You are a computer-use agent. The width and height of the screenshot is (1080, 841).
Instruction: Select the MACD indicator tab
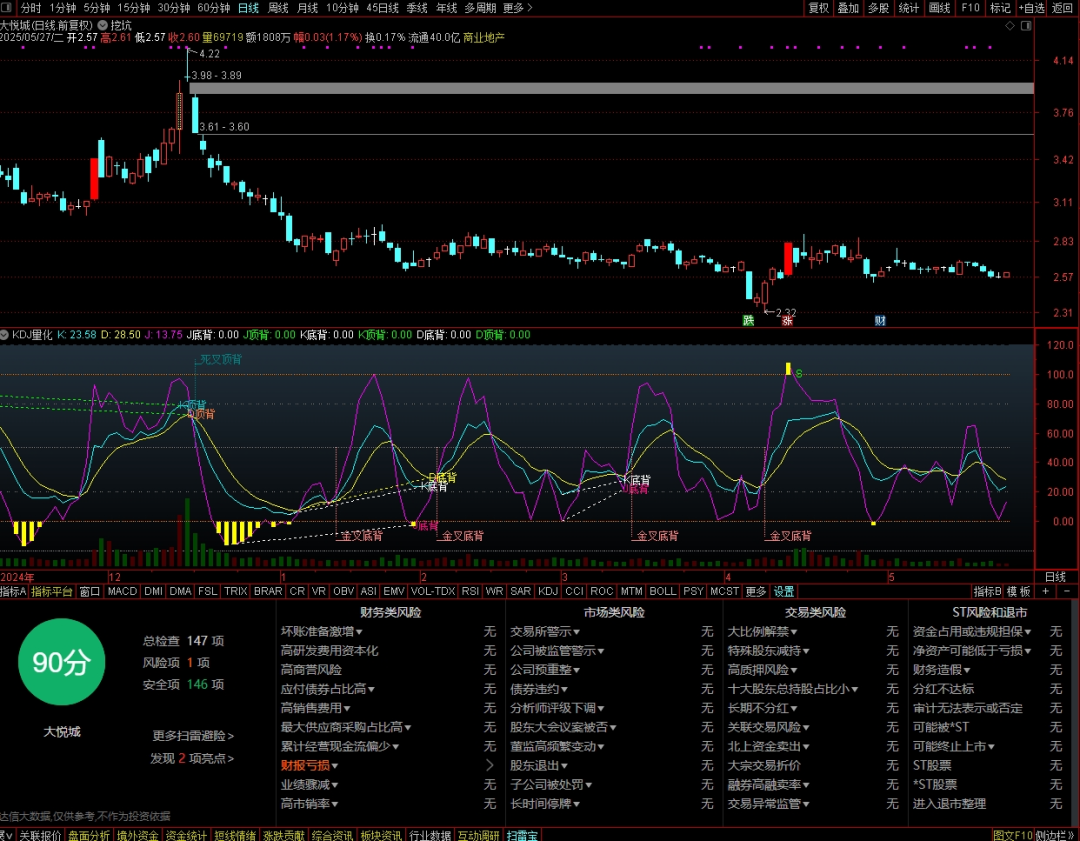click(122, 591)
